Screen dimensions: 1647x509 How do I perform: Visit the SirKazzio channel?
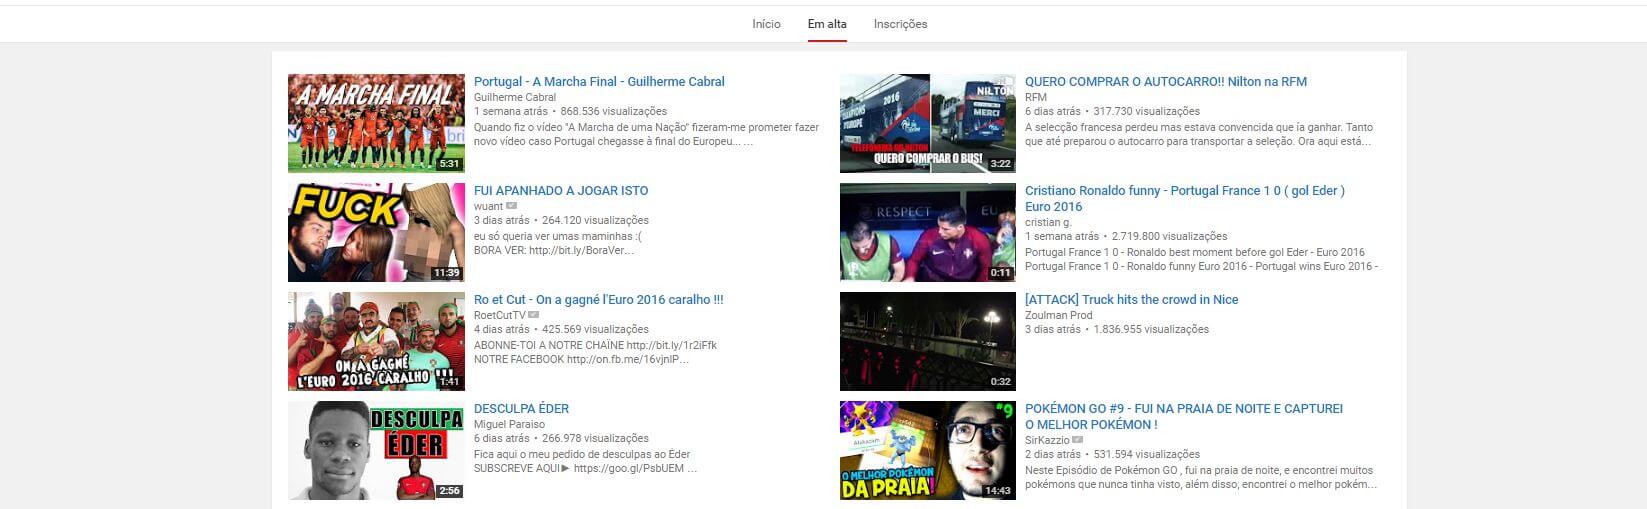[1047, 440]
